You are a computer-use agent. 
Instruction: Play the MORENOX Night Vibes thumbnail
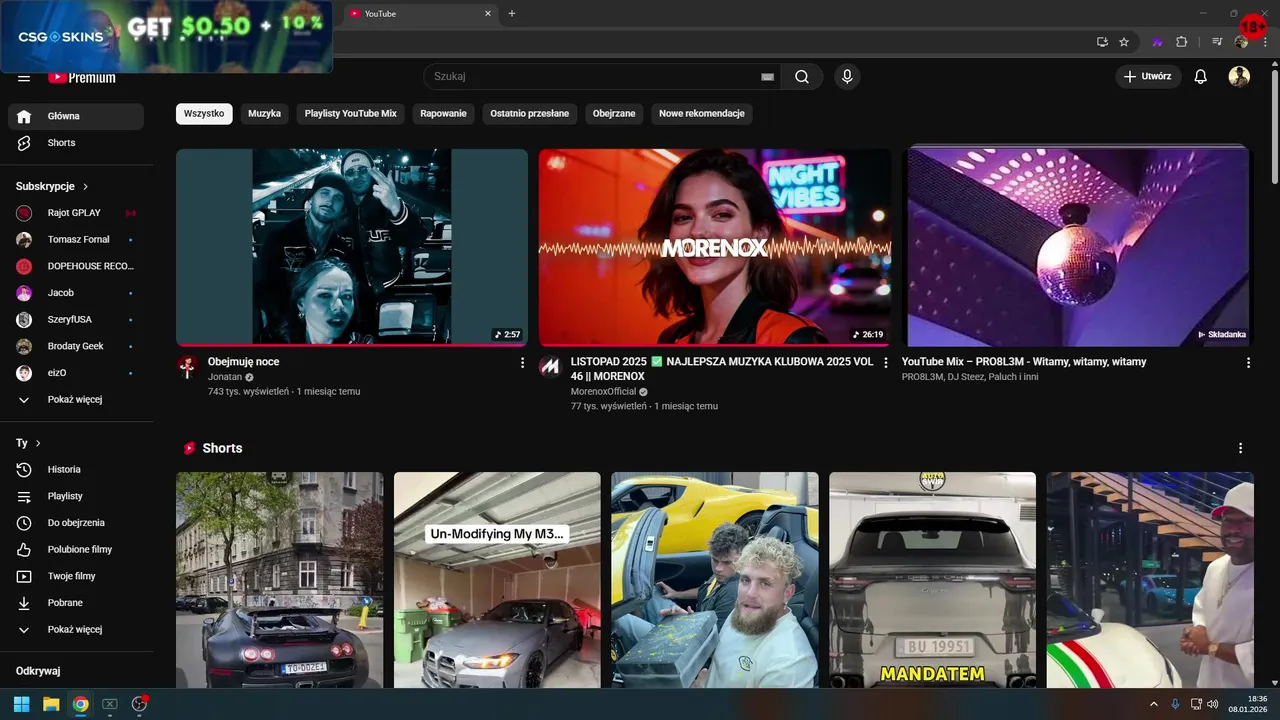point(715,247)
